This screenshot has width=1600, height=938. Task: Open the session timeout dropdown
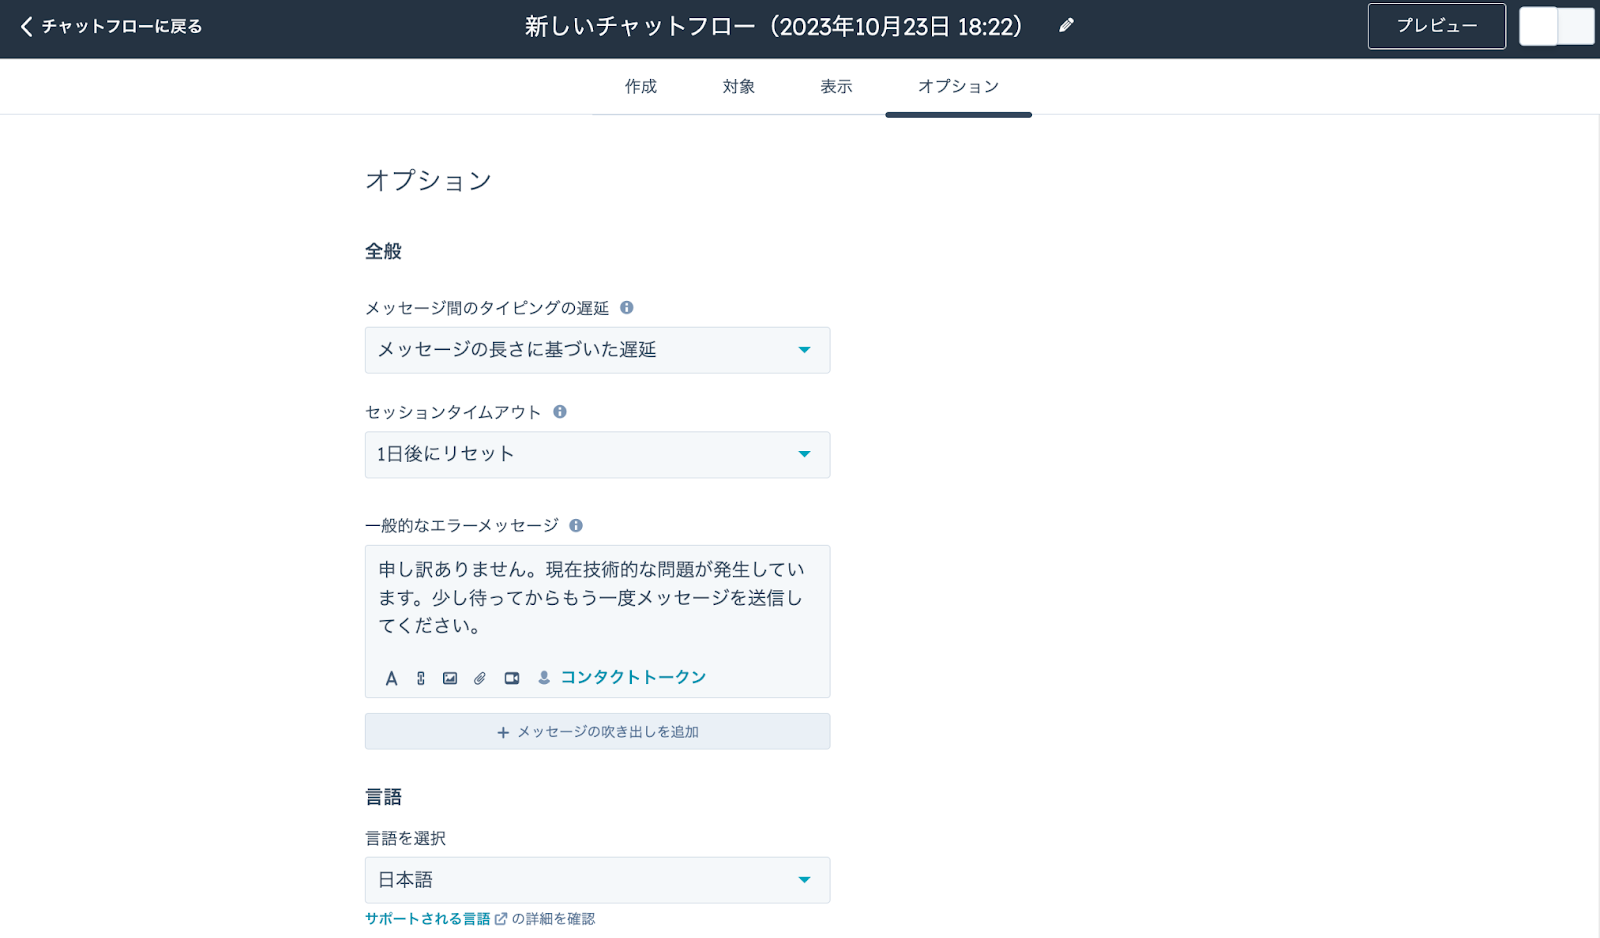[597, 454]
